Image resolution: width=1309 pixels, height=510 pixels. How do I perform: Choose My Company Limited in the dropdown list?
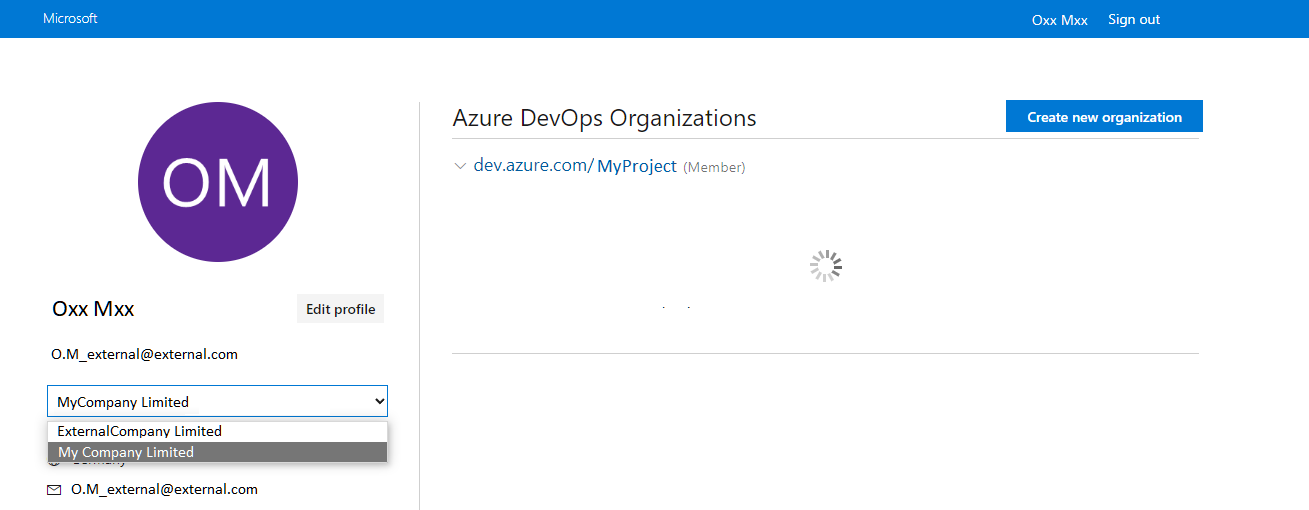217,452
